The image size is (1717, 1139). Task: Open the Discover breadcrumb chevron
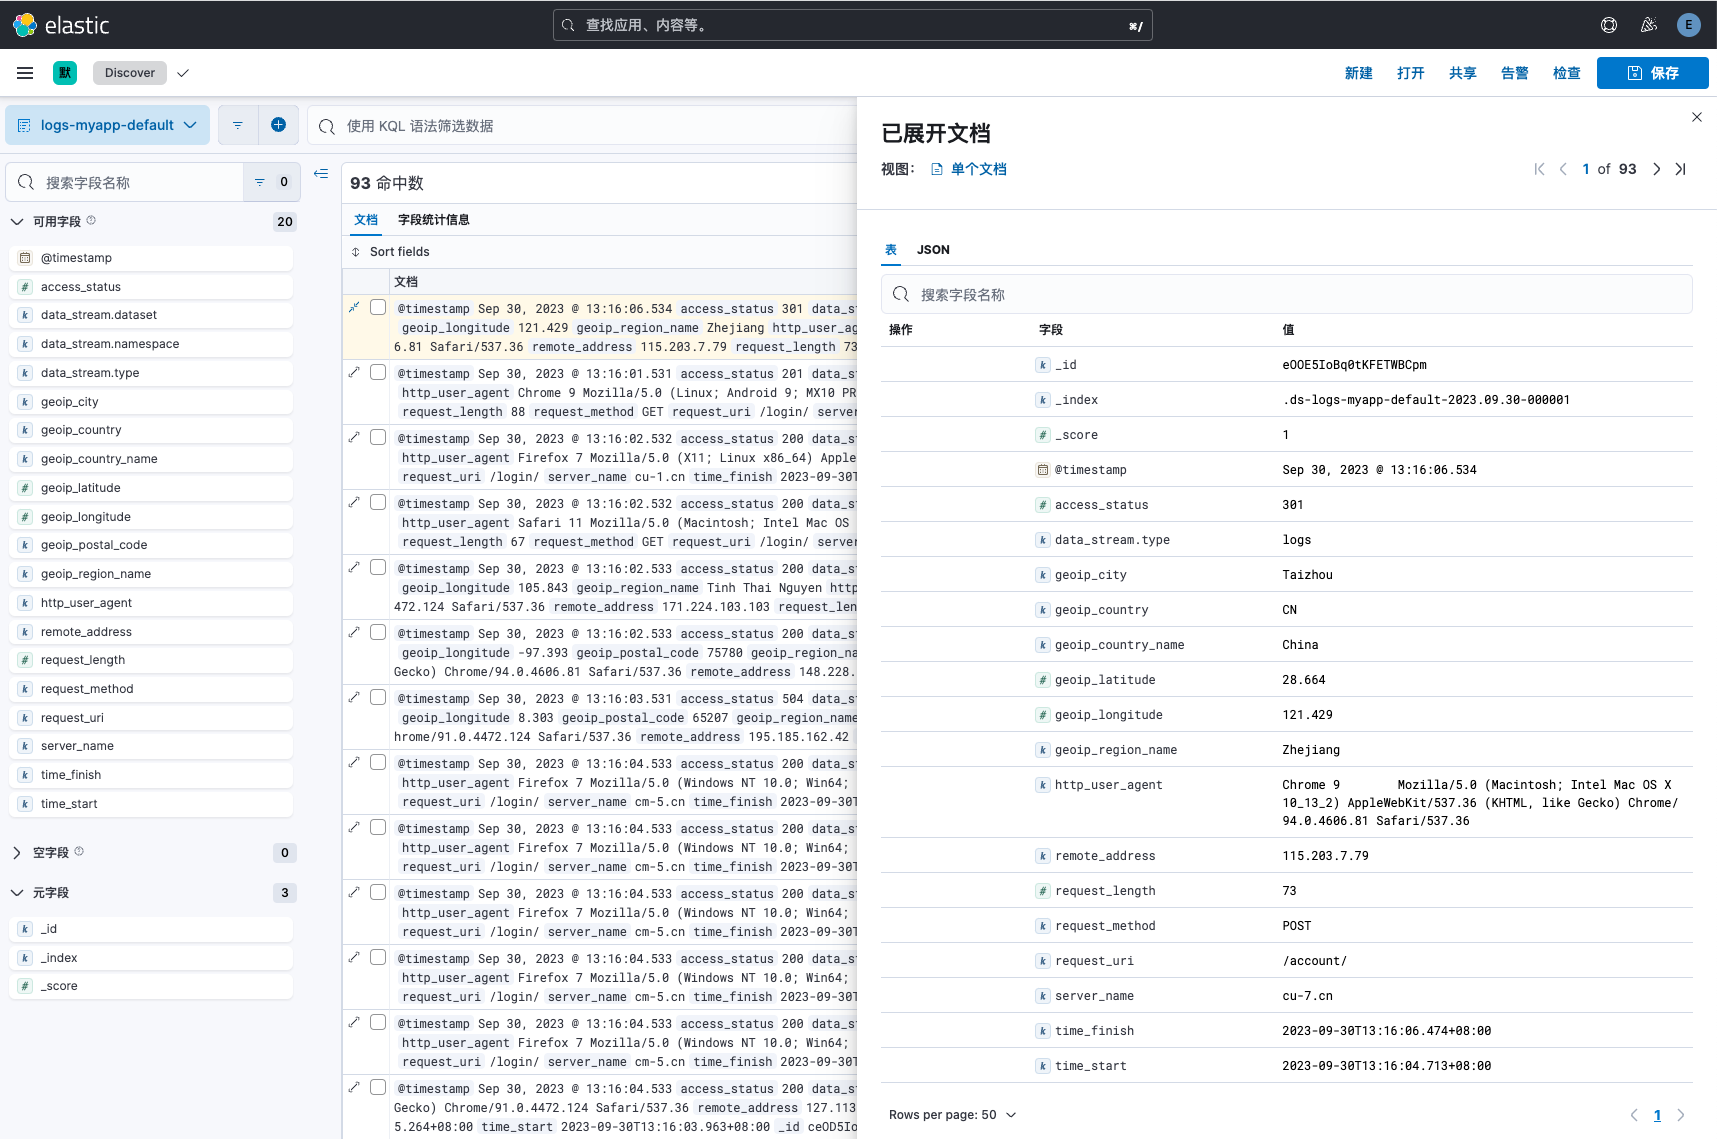183,73
